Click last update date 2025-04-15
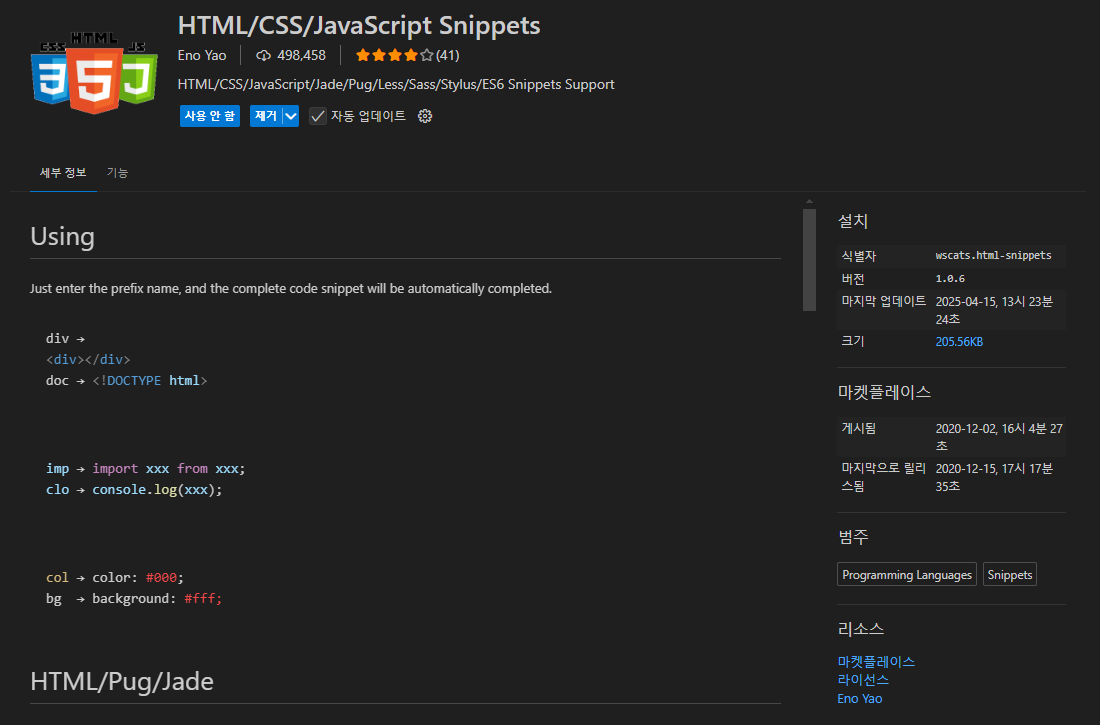The height and width of the screenshot is (725, 1100). pos(994,310)
